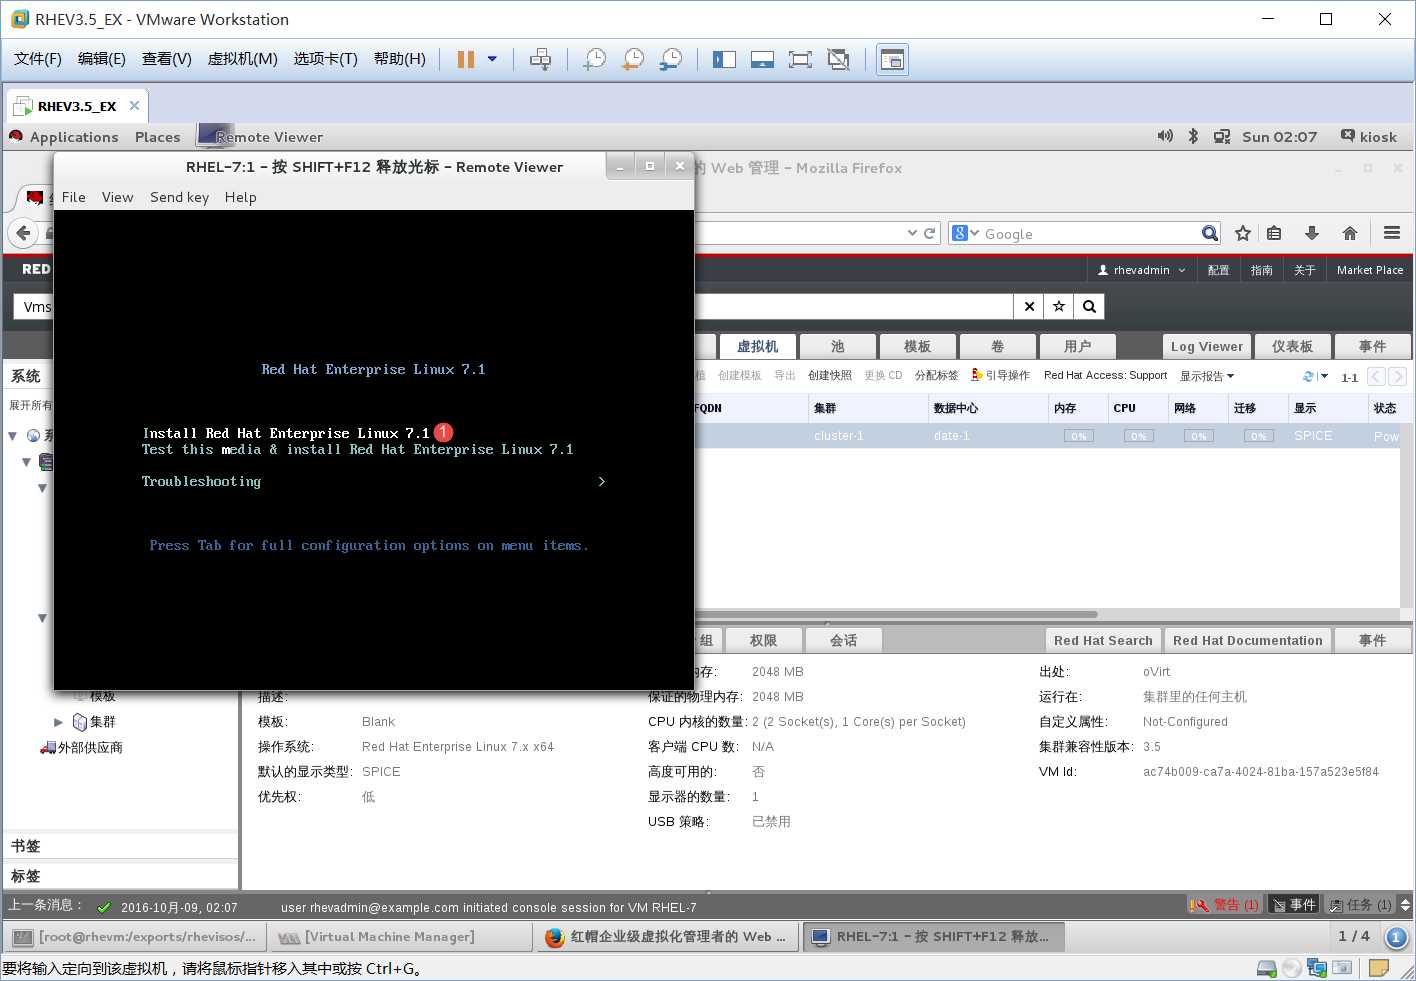Bookmark this page with the star icon
1416x981 pixels.
1243,233
